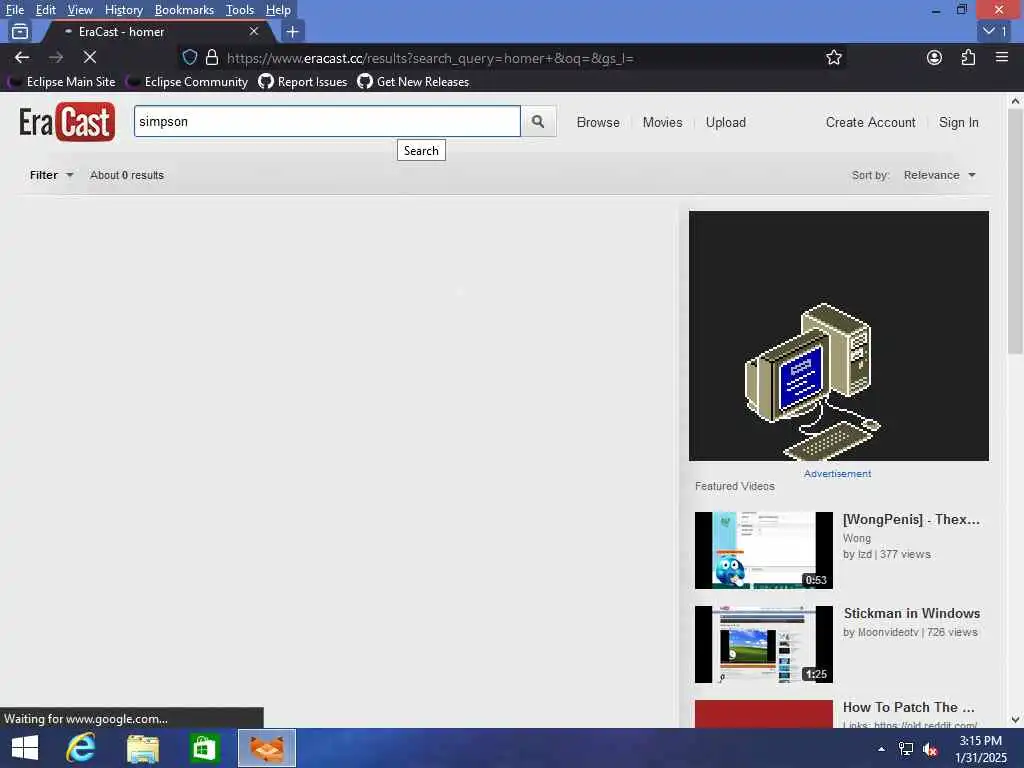This screenshot has width=1024, height=768.
Task: Show hidden system tray icons
Action: coord(881,749)
